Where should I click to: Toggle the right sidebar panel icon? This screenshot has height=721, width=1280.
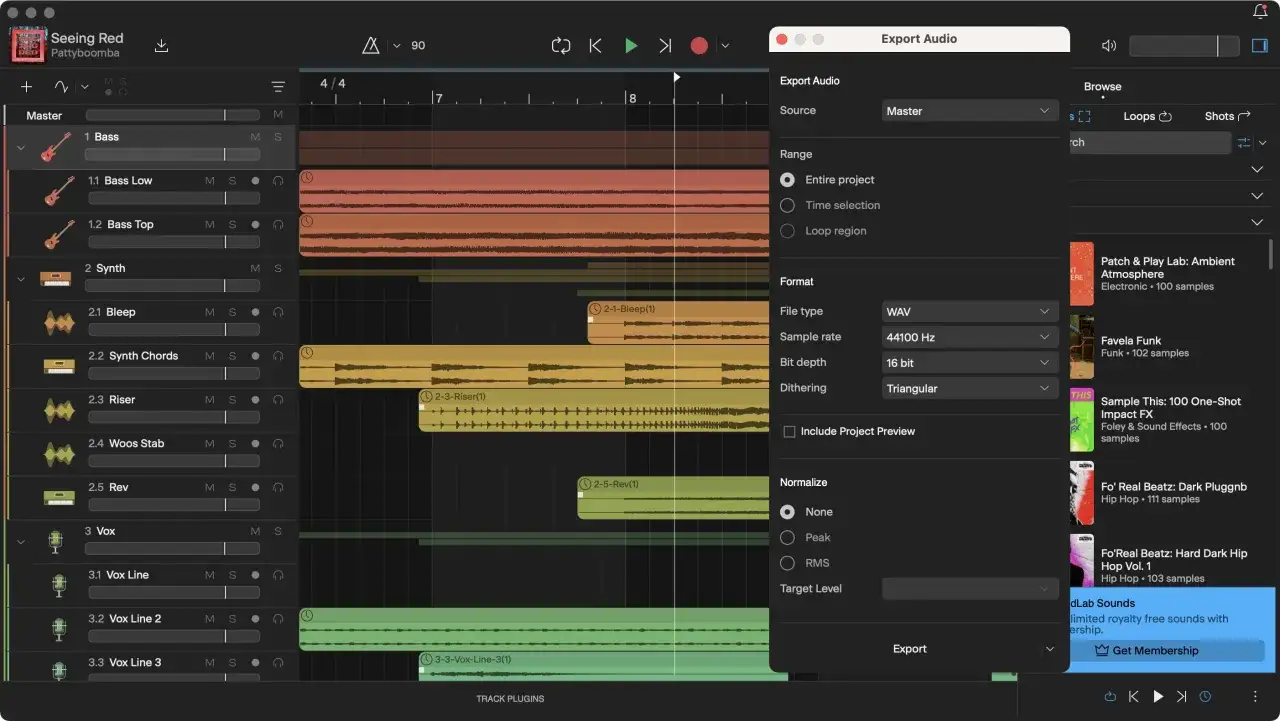[1259, 46]
